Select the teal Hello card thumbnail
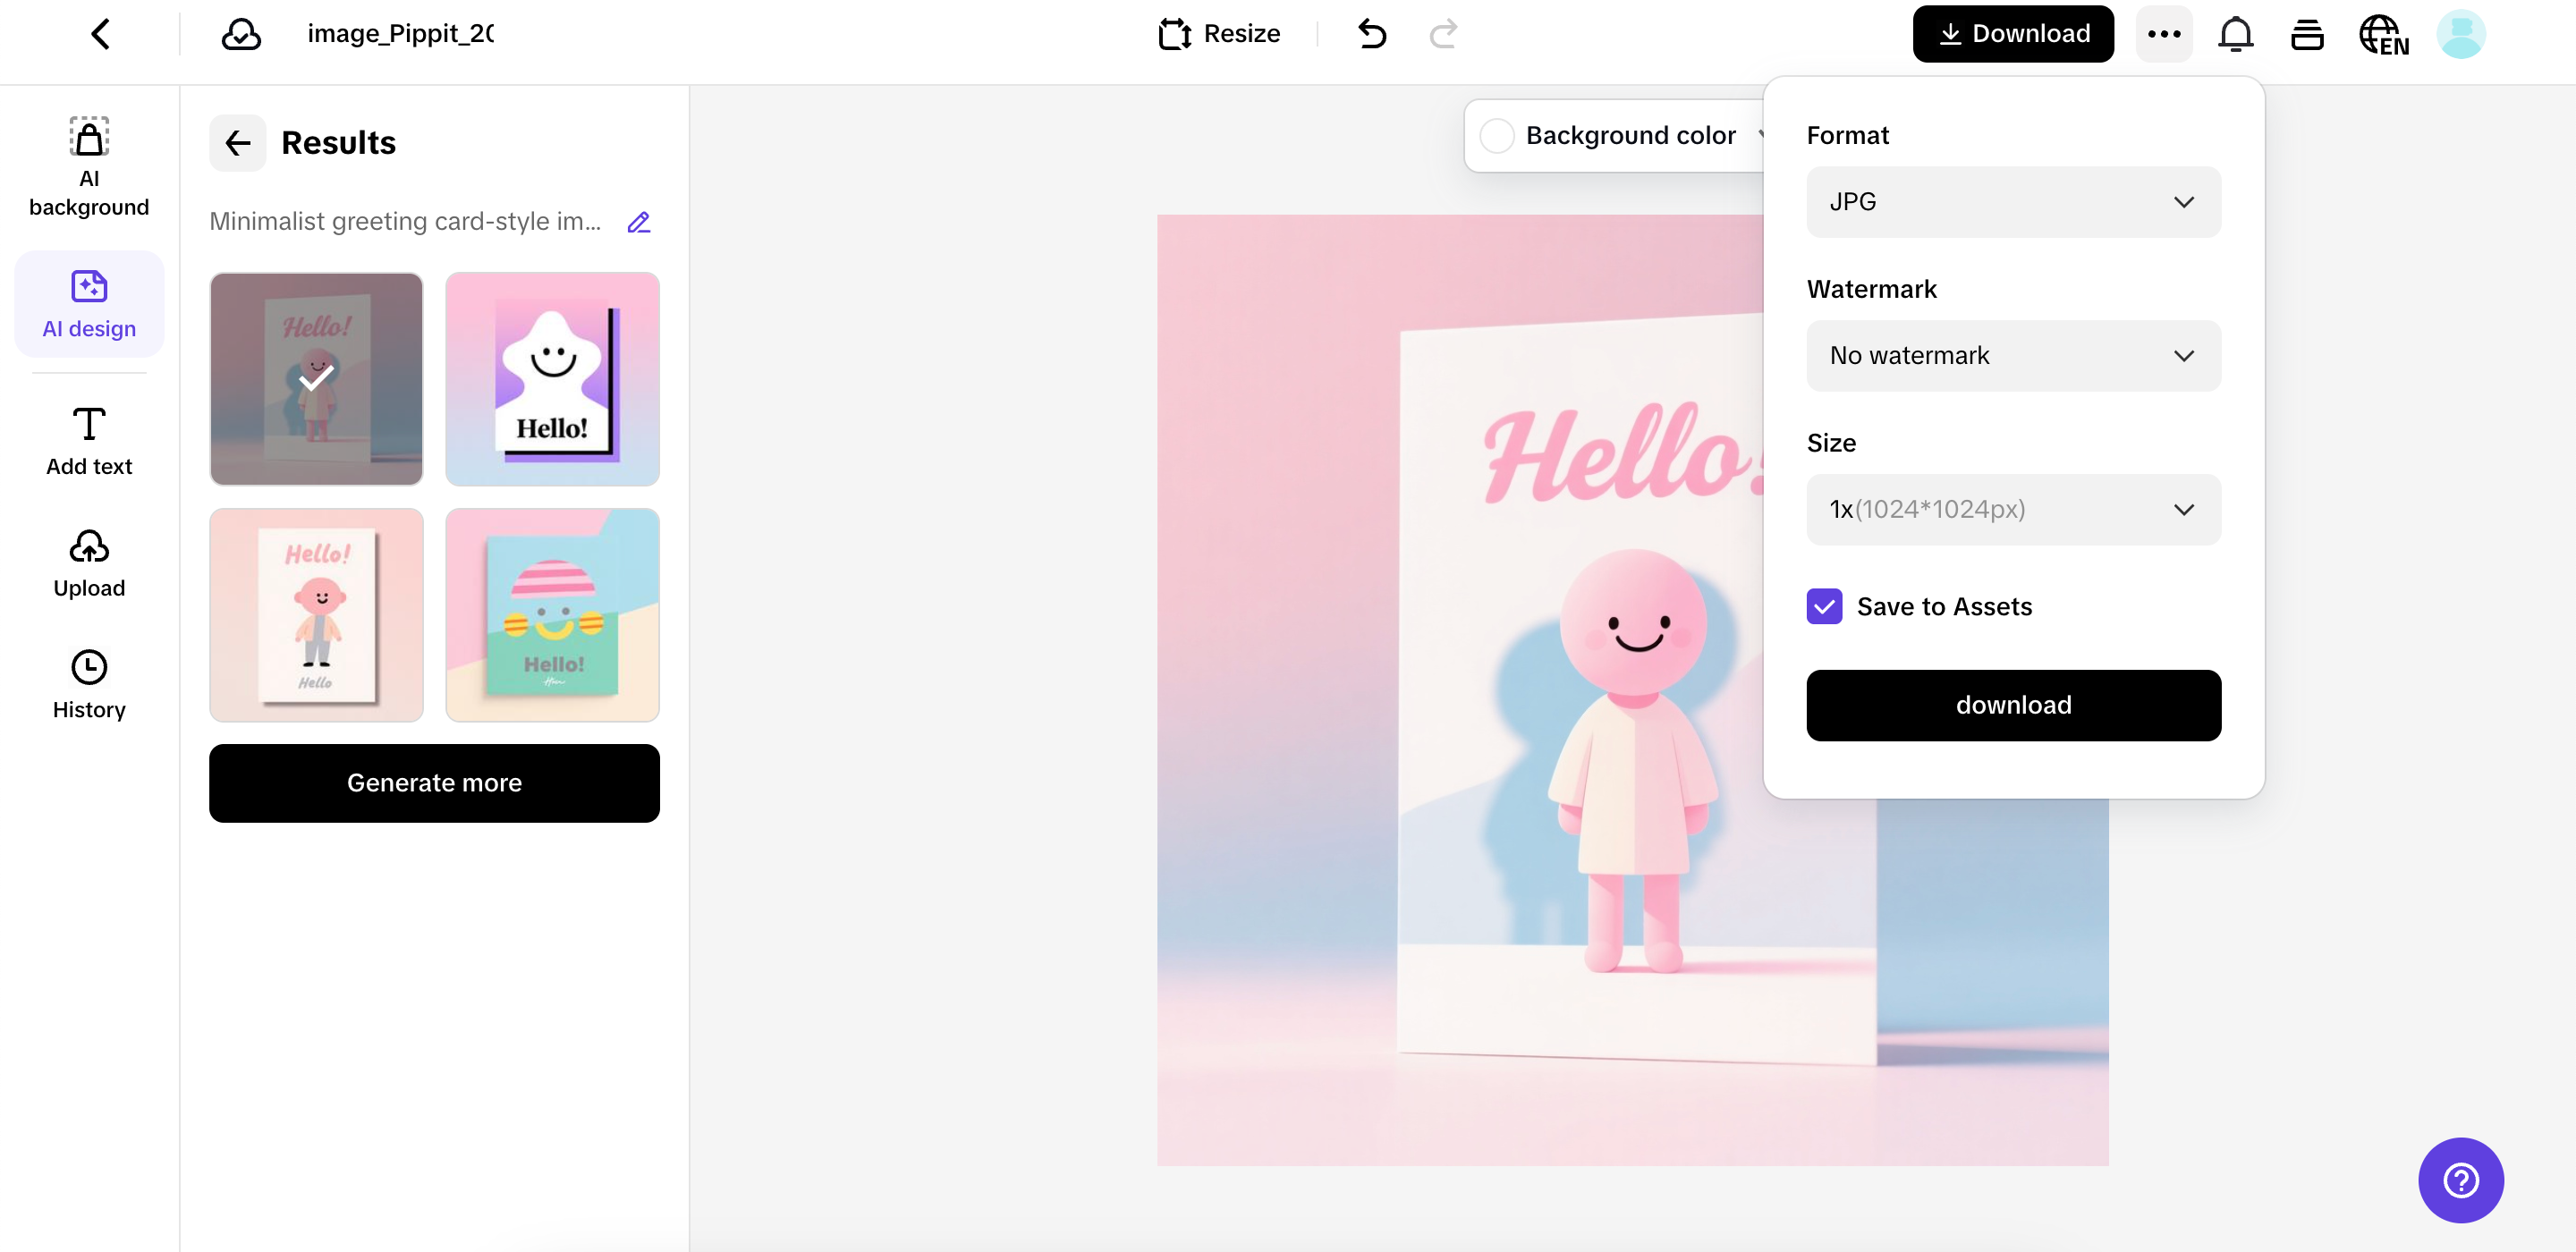Screen dimensions: 2576x1252 pyautogui.click(x=552, y=615)
